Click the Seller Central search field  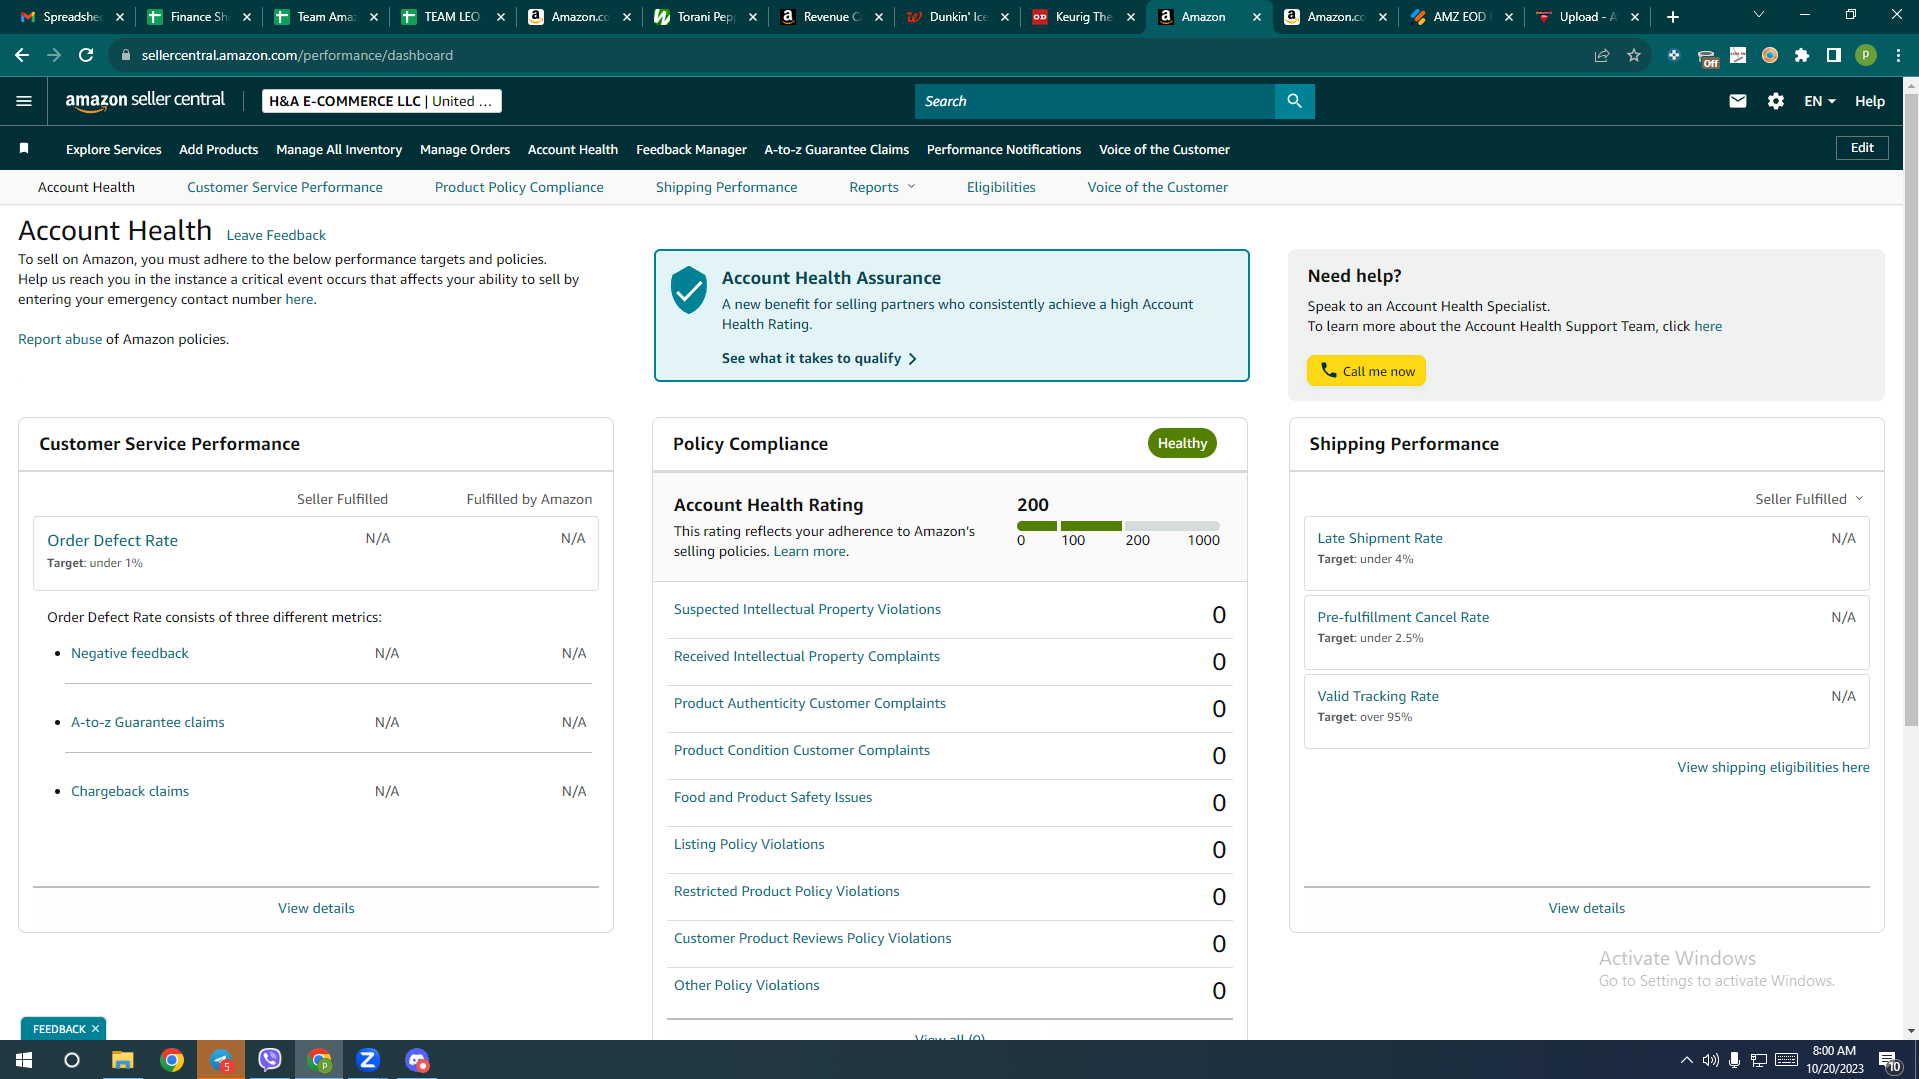click(1095, 101)
